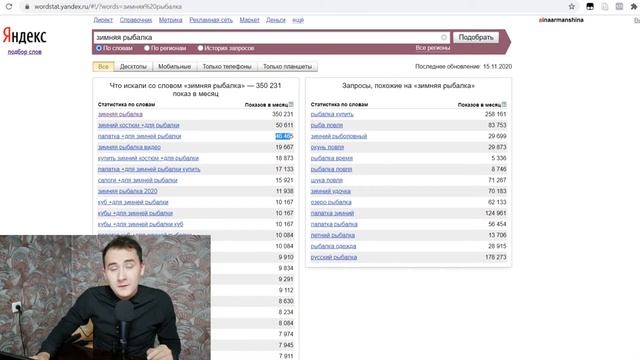The image size is (640, 360).
Task: Expand the 'ещё' services menu
Action: click(x=298, y=20)
